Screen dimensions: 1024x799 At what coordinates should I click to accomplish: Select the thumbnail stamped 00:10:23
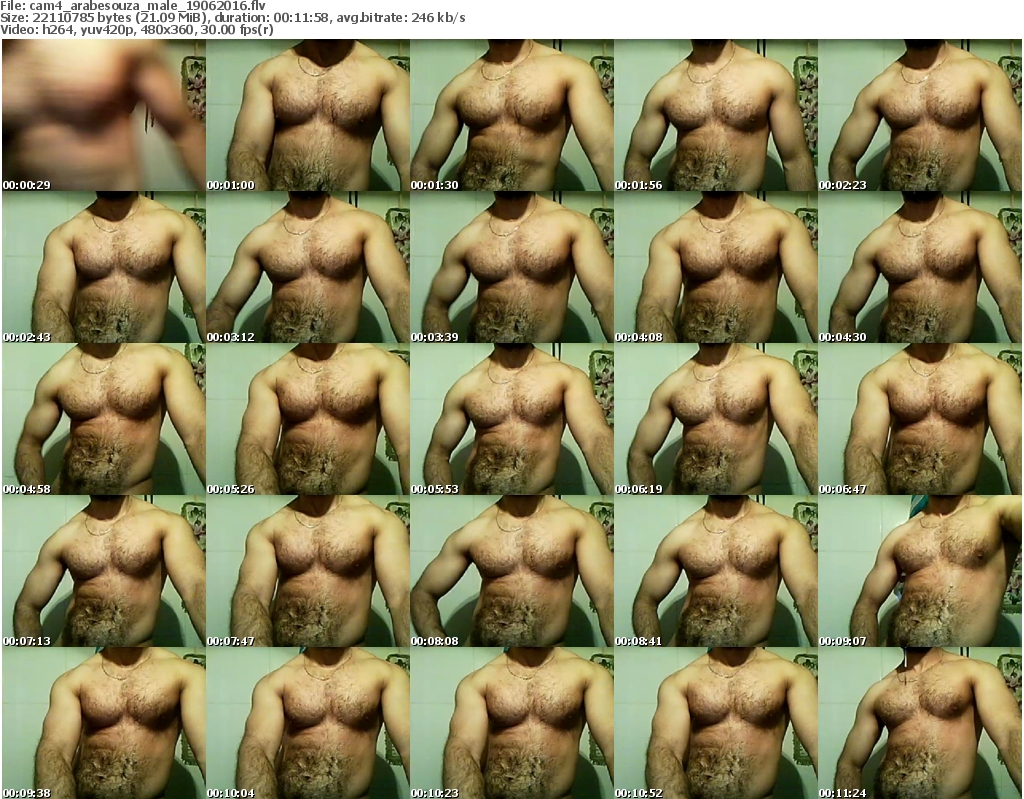click(x=512, y=723)
